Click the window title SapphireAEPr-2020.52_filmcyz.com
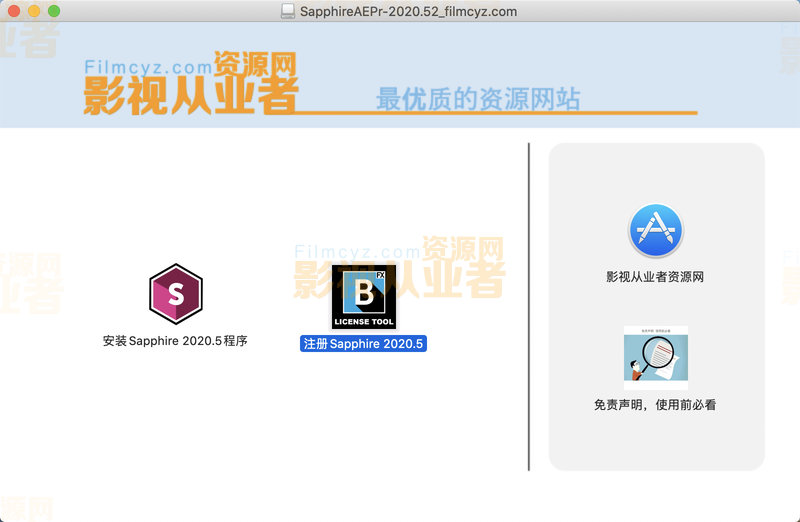 click(408, 11)
